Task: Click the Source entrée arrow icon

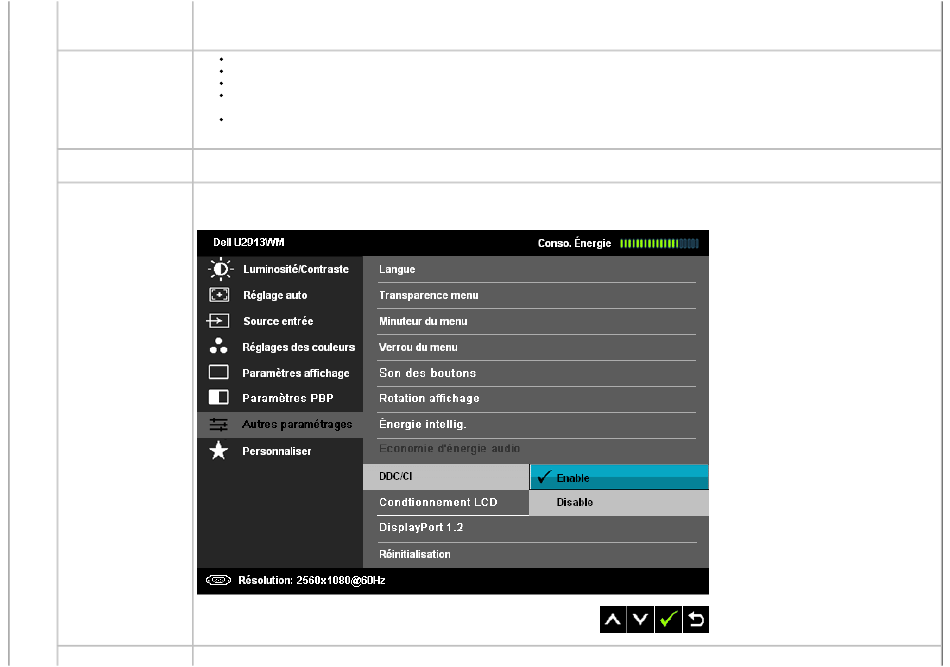Action: tap(218, 321)
